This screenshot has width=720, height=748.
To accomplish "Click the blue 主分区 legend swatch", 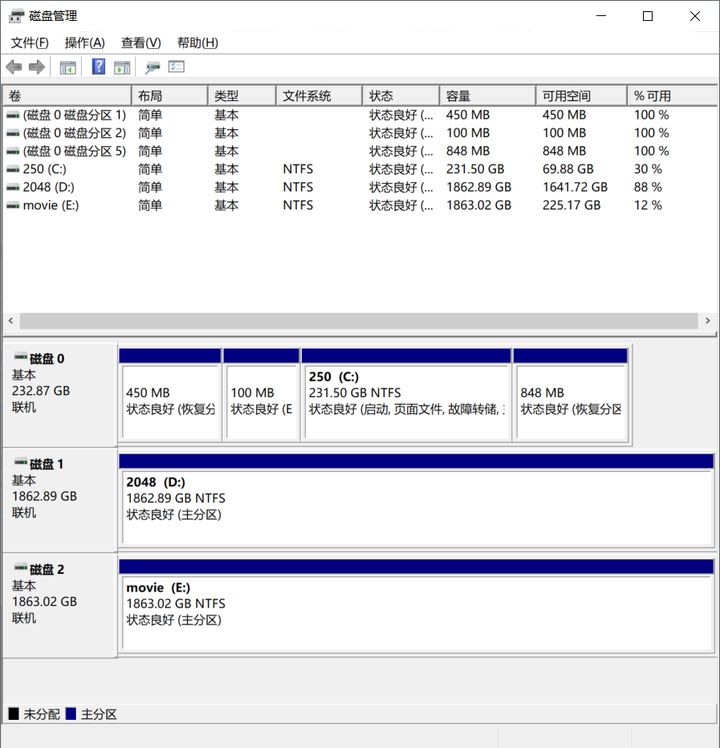I will click(71, 714).
